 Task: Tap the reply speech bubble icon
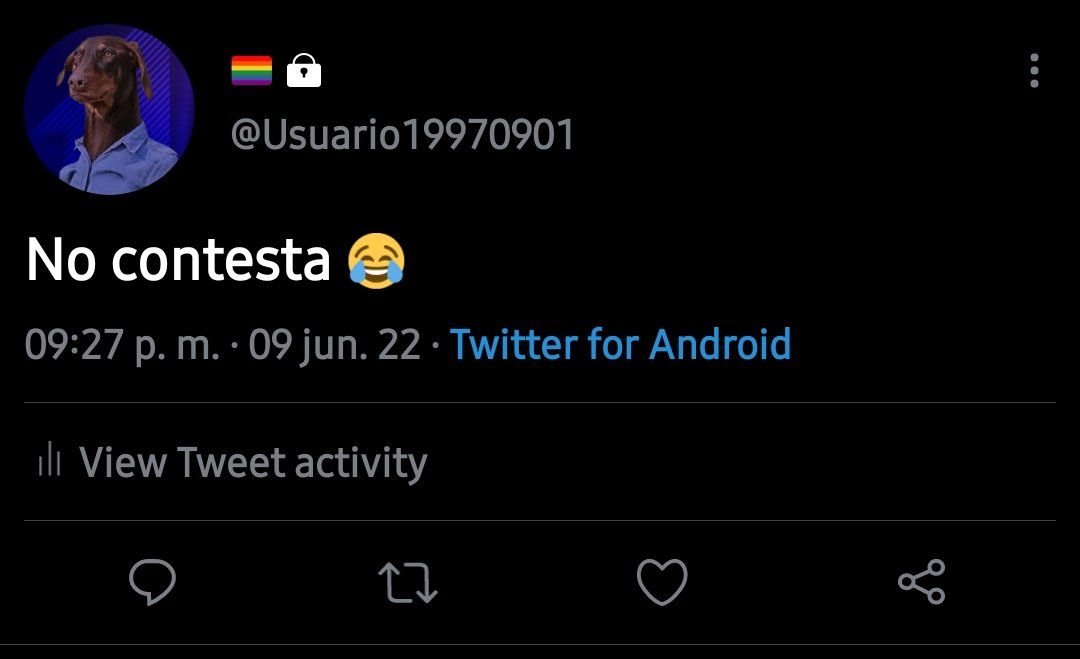pyautogui.click(x=152, y=582)
